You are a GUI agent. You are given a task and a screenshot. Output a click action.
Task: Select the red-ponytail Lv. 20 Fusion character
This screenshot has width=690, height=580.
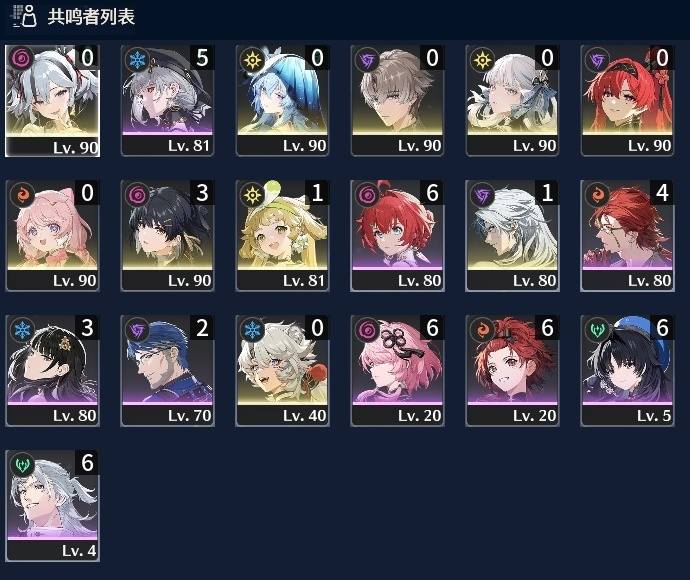click(512, 371)
